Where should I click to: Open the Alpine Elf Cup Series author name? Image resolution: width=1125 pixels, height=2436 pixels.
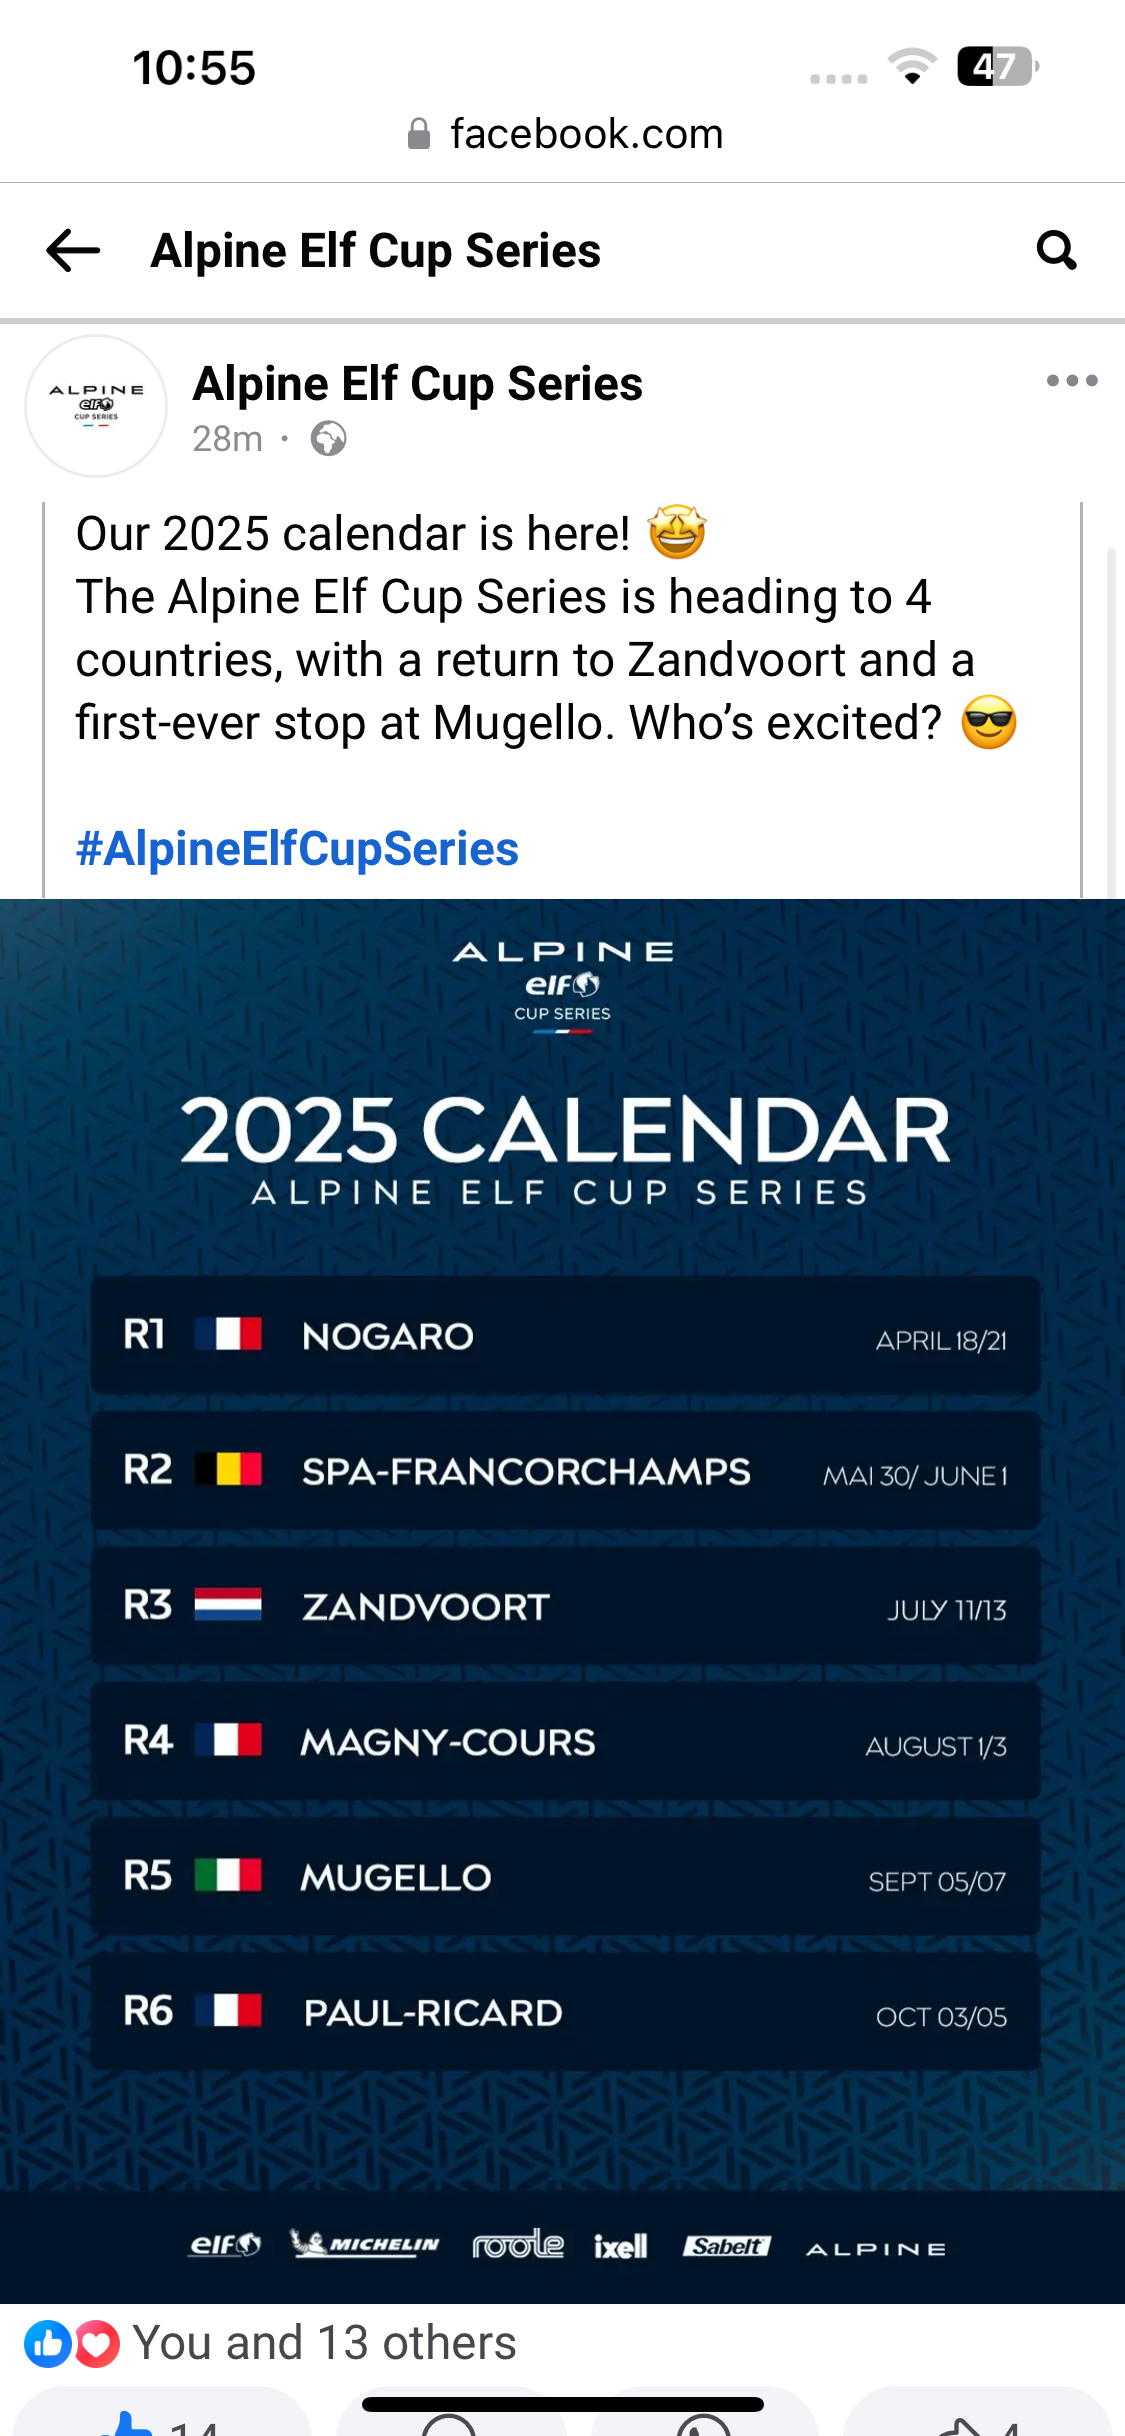(417, 384)
